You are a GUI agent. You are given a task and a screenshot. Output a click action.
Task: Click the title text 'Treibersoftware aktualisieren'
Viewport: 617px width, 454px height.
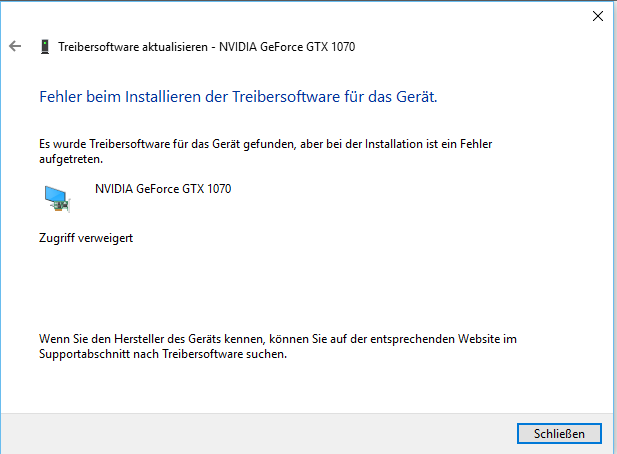click(133, 47)
